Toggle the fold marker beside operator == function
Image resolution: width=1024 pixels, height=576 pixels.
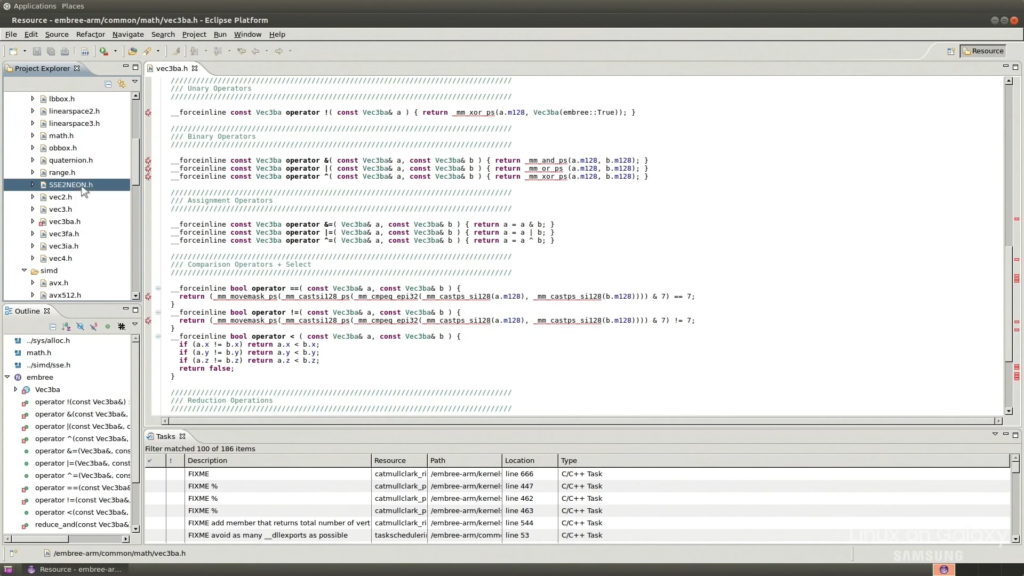(158, 288)
